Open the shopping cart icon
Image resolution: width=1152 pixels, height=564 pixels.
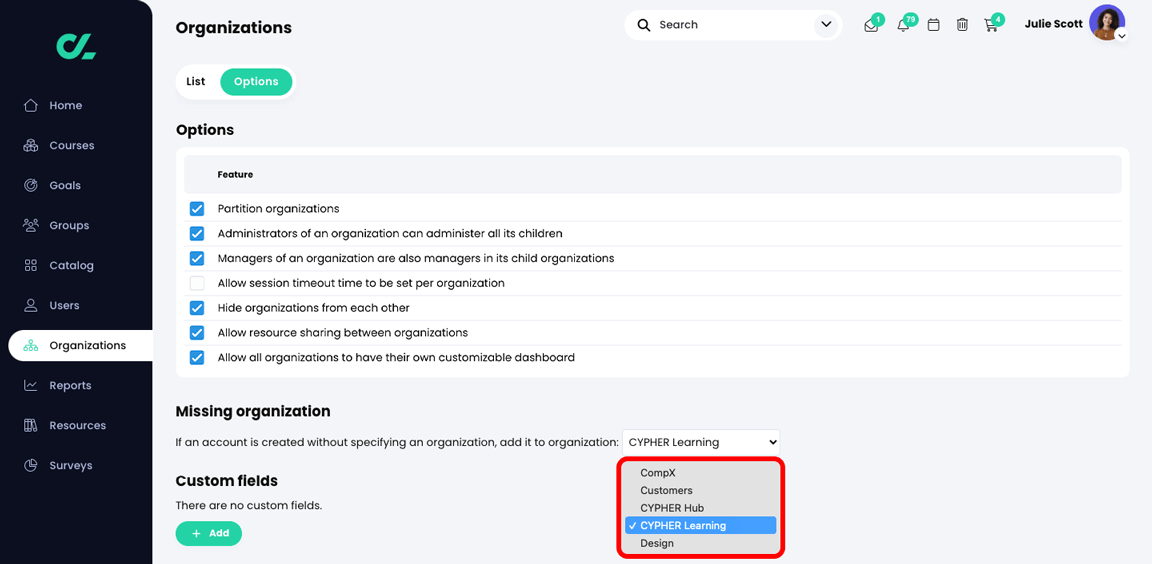point(990,26)
